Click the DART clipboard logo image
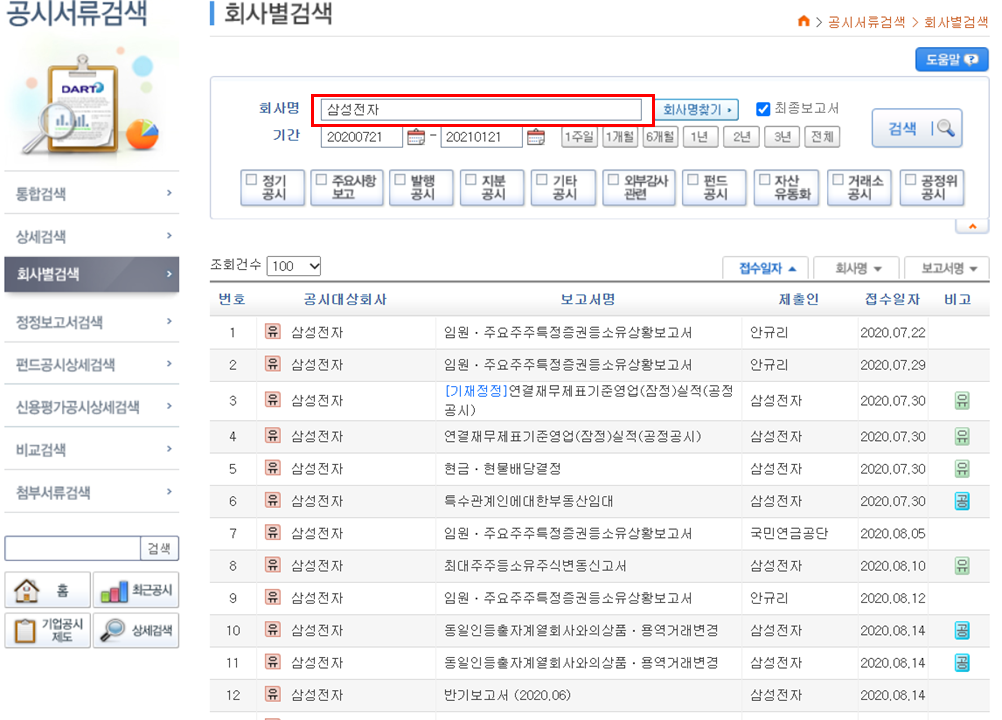This screenshot has width=1002, height=720. (83, 105)
